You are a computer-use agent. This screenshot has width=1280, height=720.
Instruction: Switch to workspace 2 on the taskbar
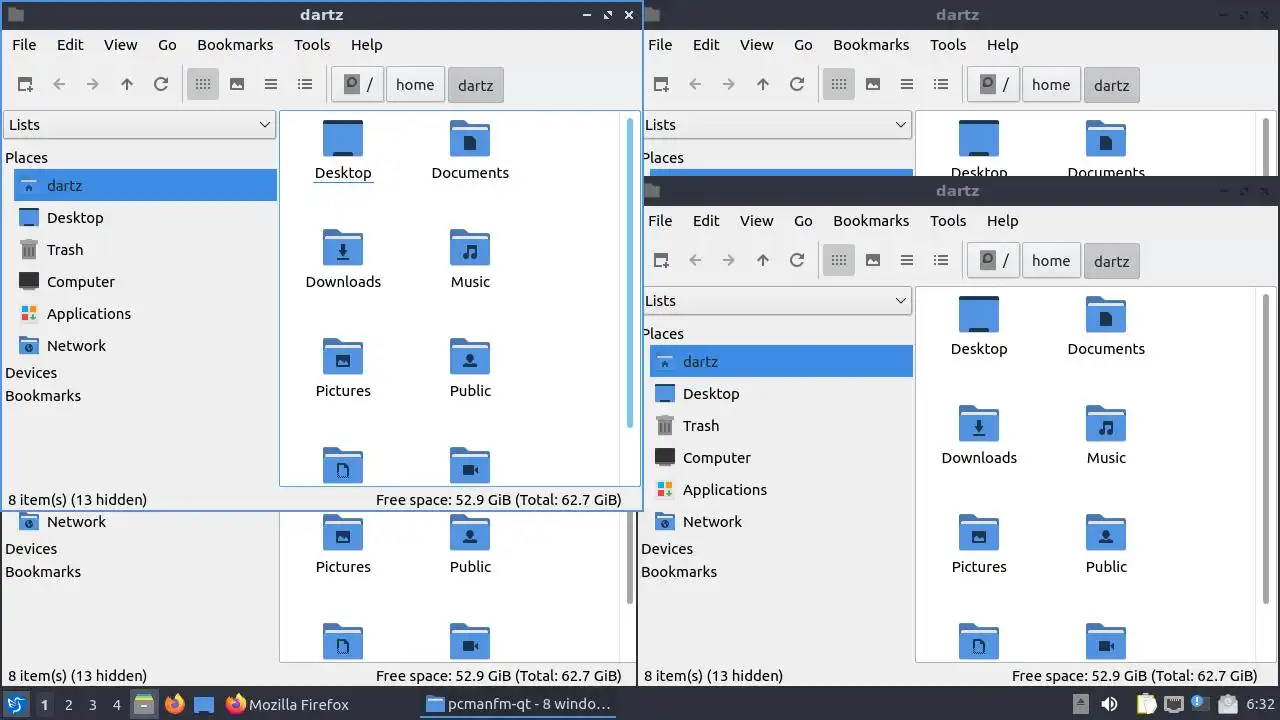tap(68, 705)
